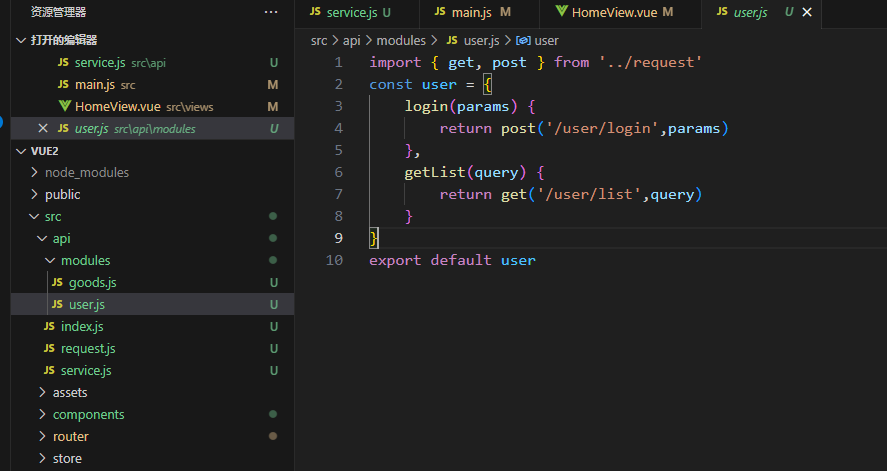Click the Vue icon beside HomeView.vue in open editors
Screen dimensions: 887x471
click(64, 106)
